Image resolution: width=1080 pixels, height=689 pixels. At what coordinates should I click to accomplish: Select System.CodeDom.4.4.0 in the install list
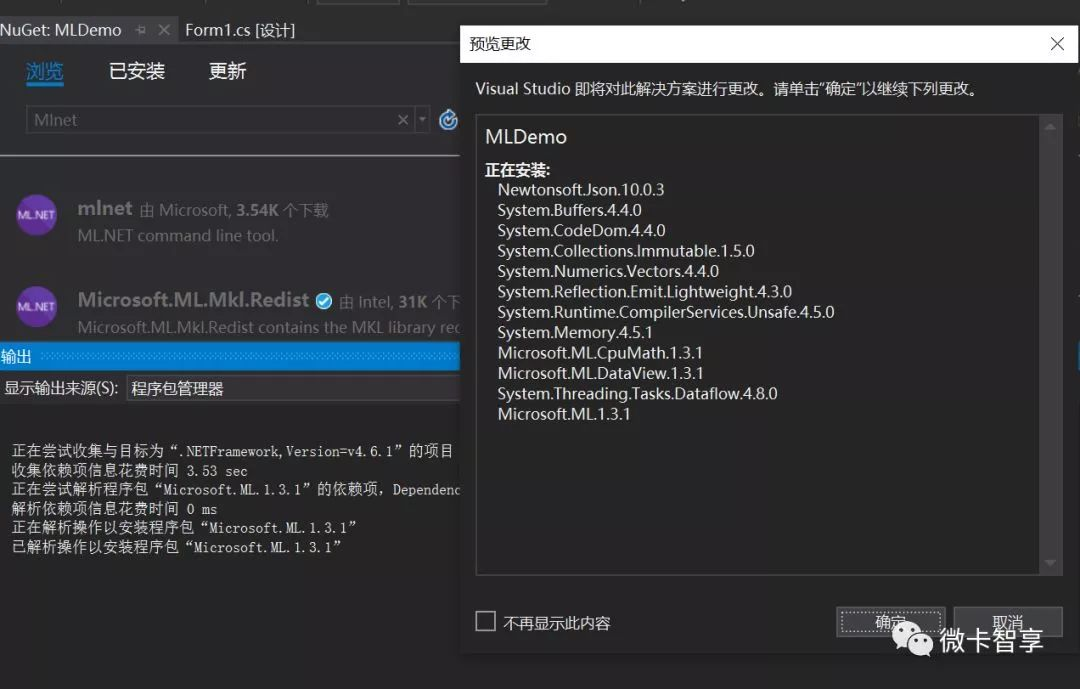[x=581, y=231]
